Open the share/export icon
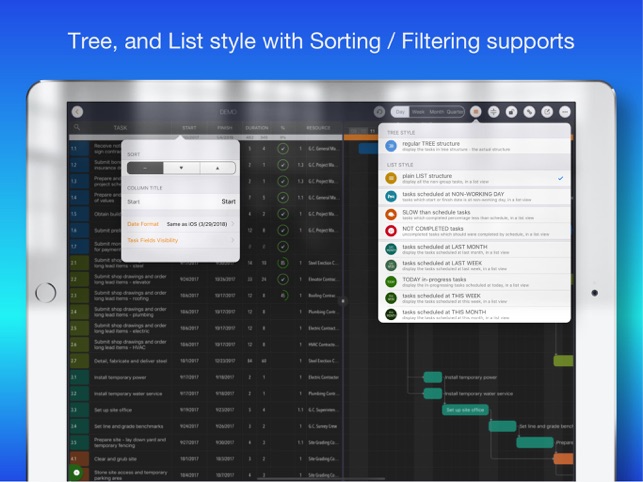Screen dimensions: 643x482 click(x=547, y=112)
